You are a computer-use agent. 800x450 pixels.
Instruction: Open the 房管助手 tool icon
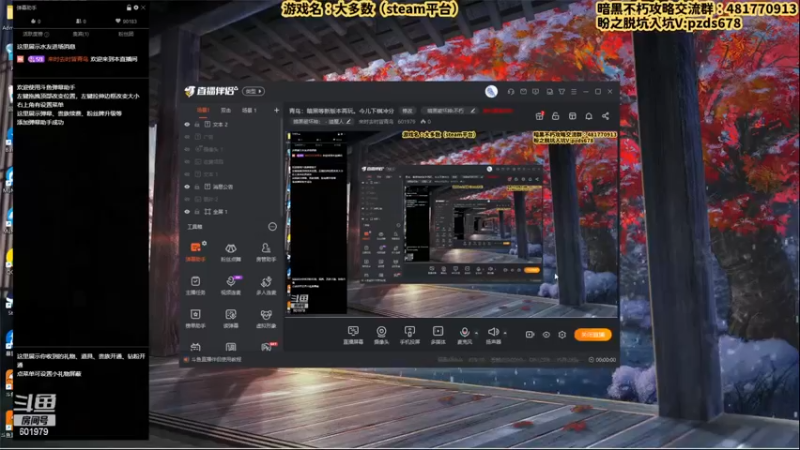point(266,252)
